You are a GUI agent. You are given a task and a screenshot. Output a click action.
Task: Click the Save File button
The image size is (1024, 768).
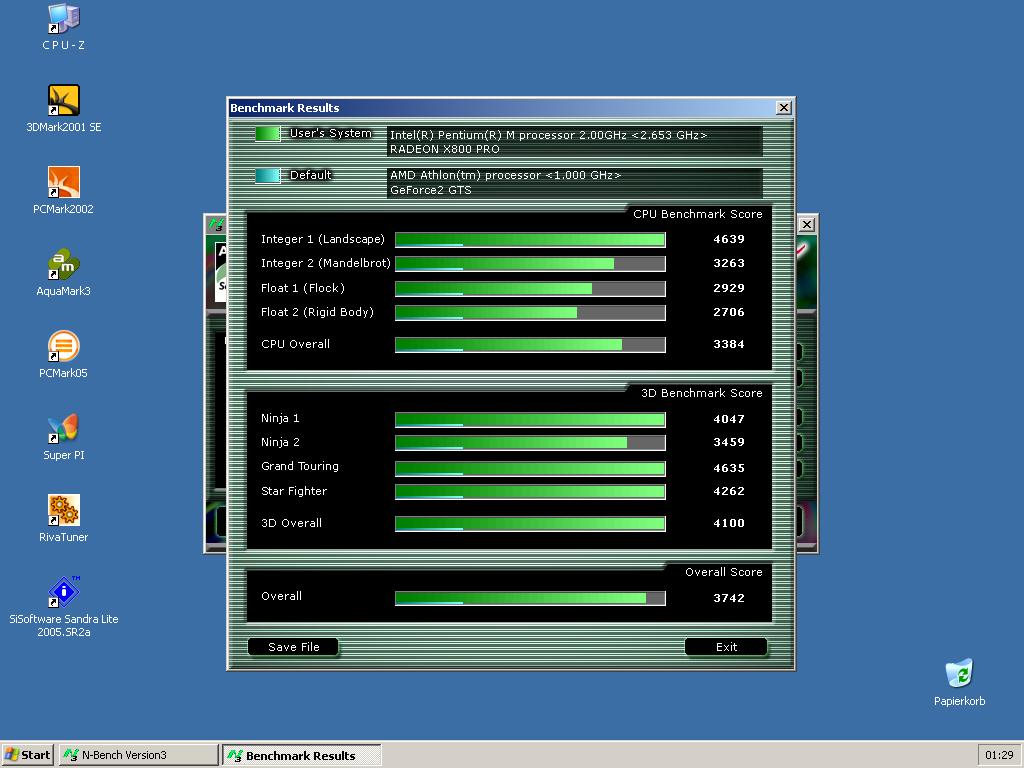click(293, 647)
